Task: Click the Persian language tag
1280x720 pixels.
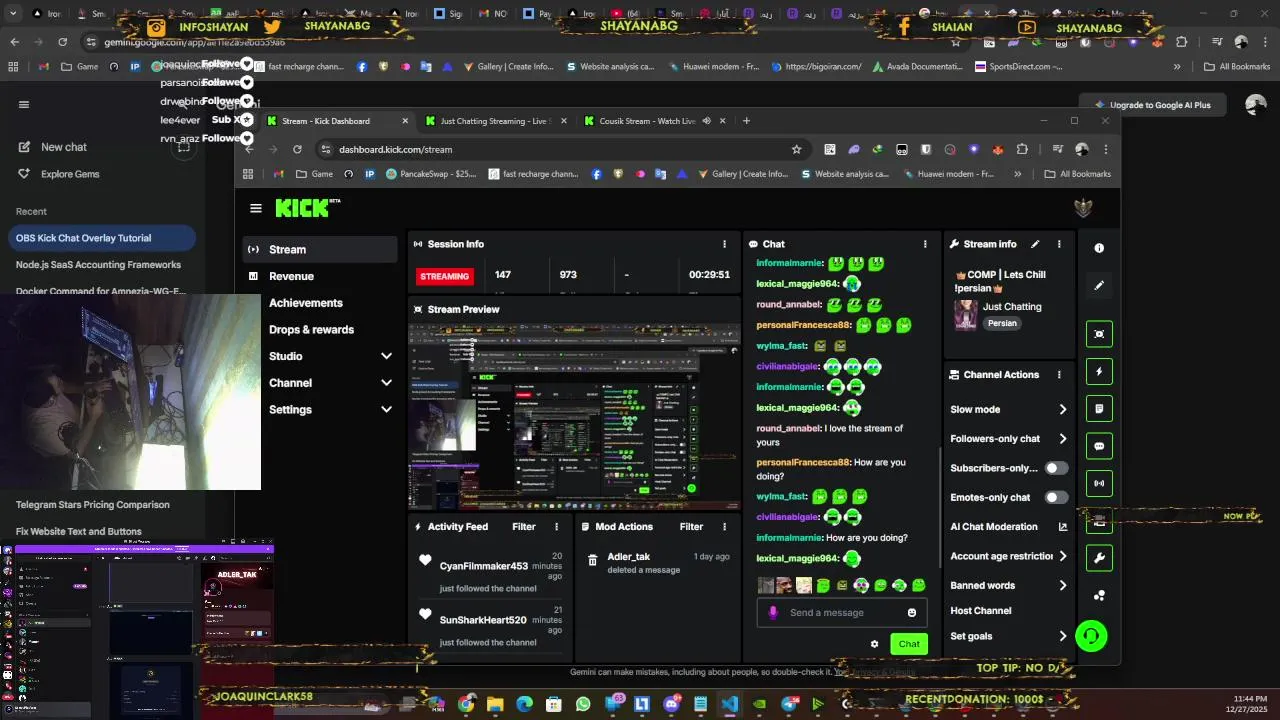Action: tap(1002, 324)
